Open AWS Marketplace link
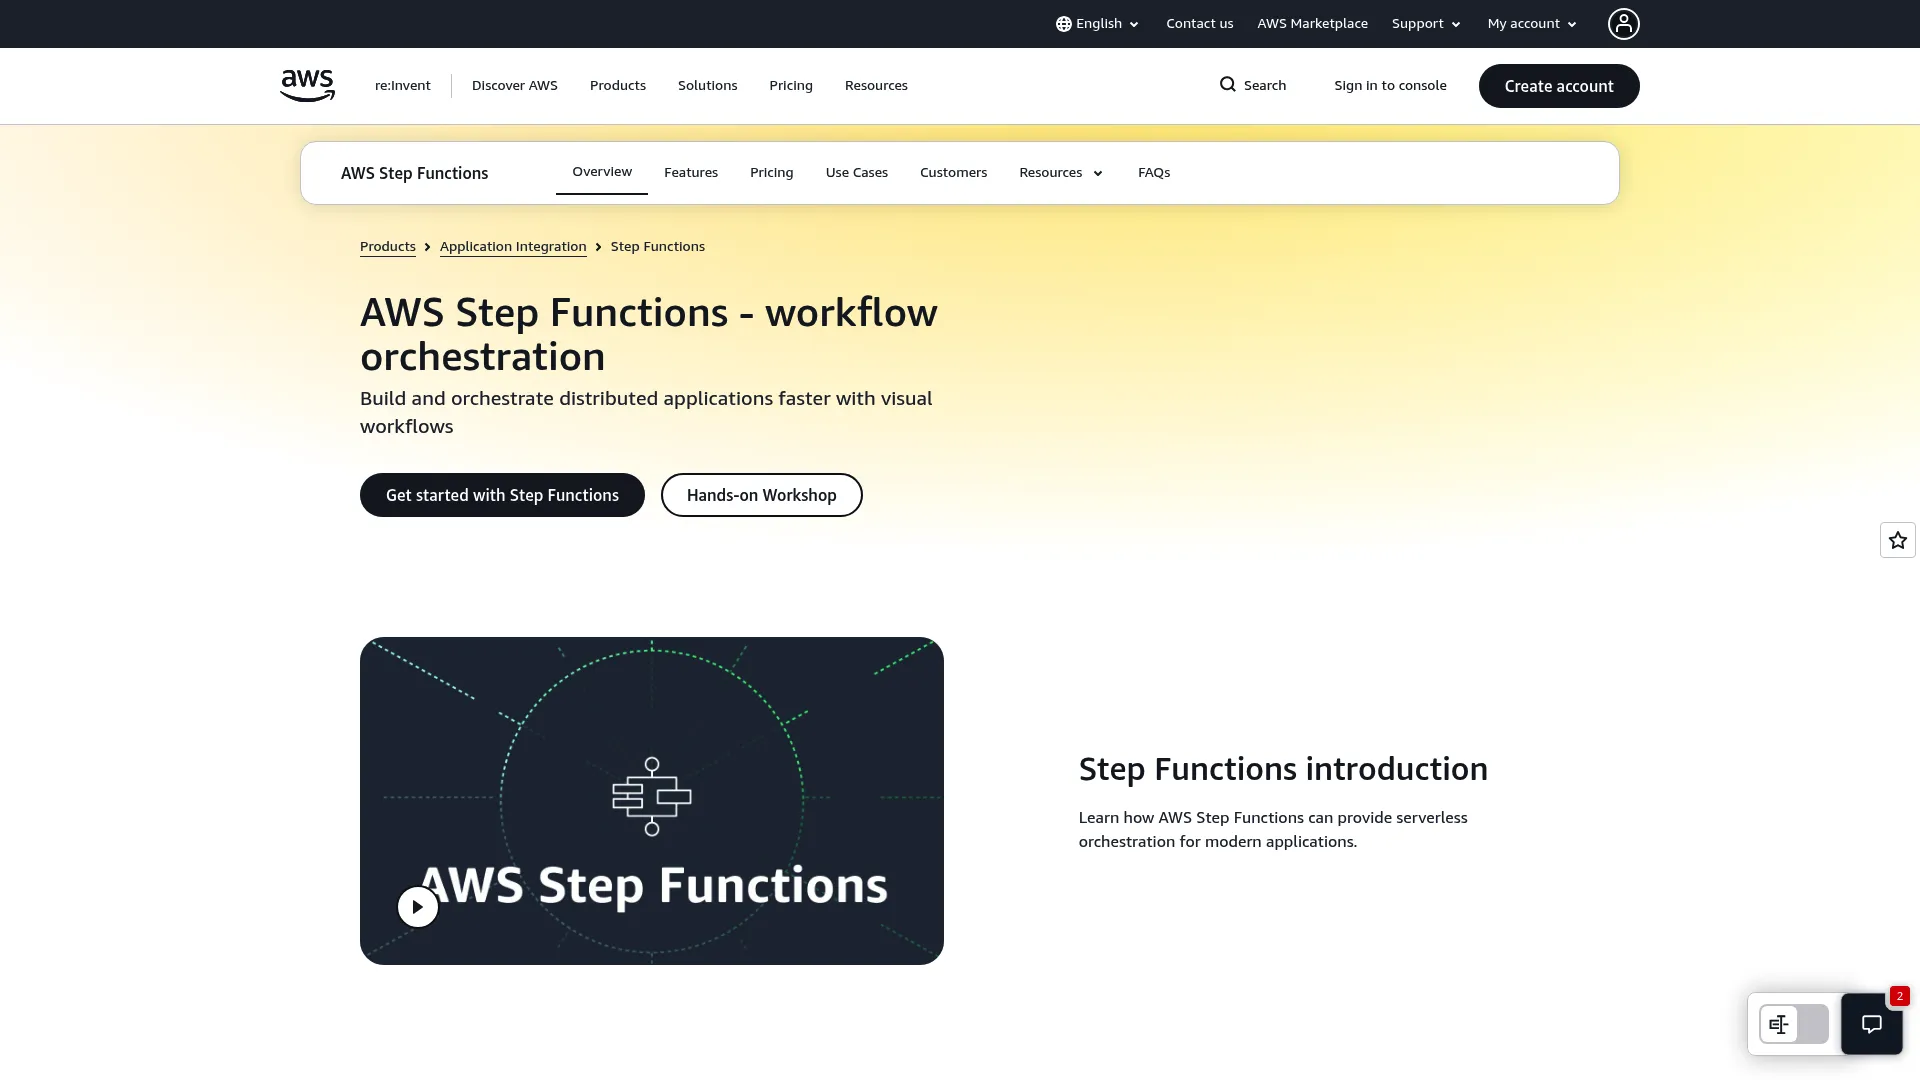Image resolution: width=1920 pixels, height=1080 pixels. point(1312,24)
